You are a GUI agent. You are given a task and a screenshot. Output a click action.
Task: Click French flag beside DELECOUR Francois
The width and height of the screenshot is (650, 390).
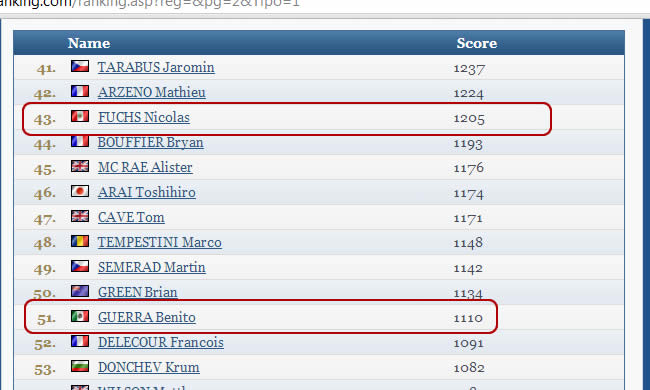coord(80,341)
